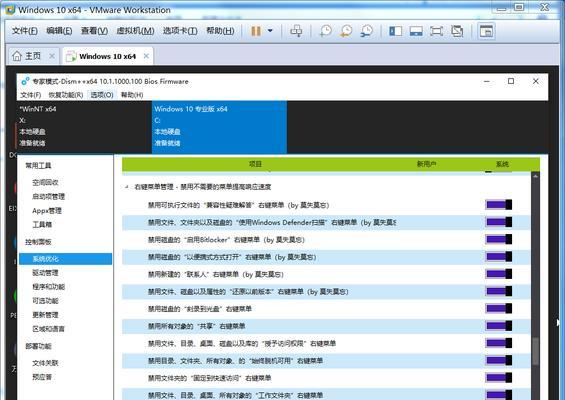Switch to the Windows 10 x64 tab
This screenshot has width=565, height=400.
click(x=108, y=56)
